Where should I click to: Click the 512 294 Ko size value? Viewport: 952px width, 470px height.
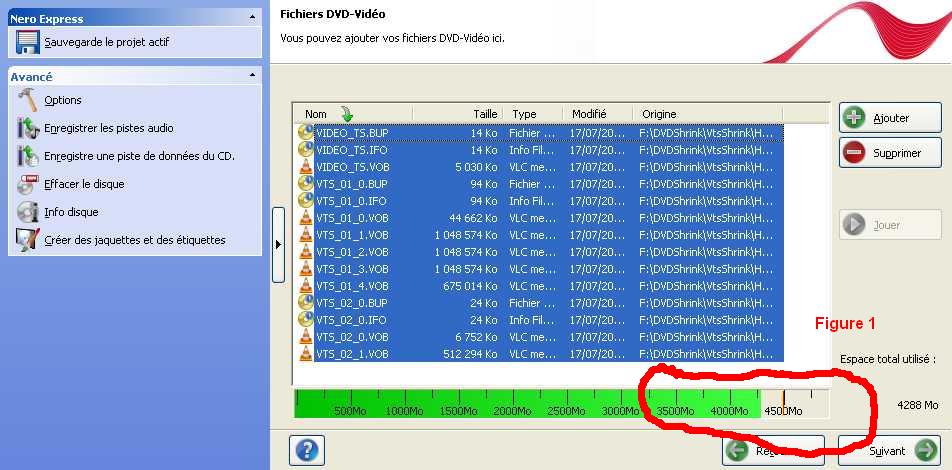[471, 353]
